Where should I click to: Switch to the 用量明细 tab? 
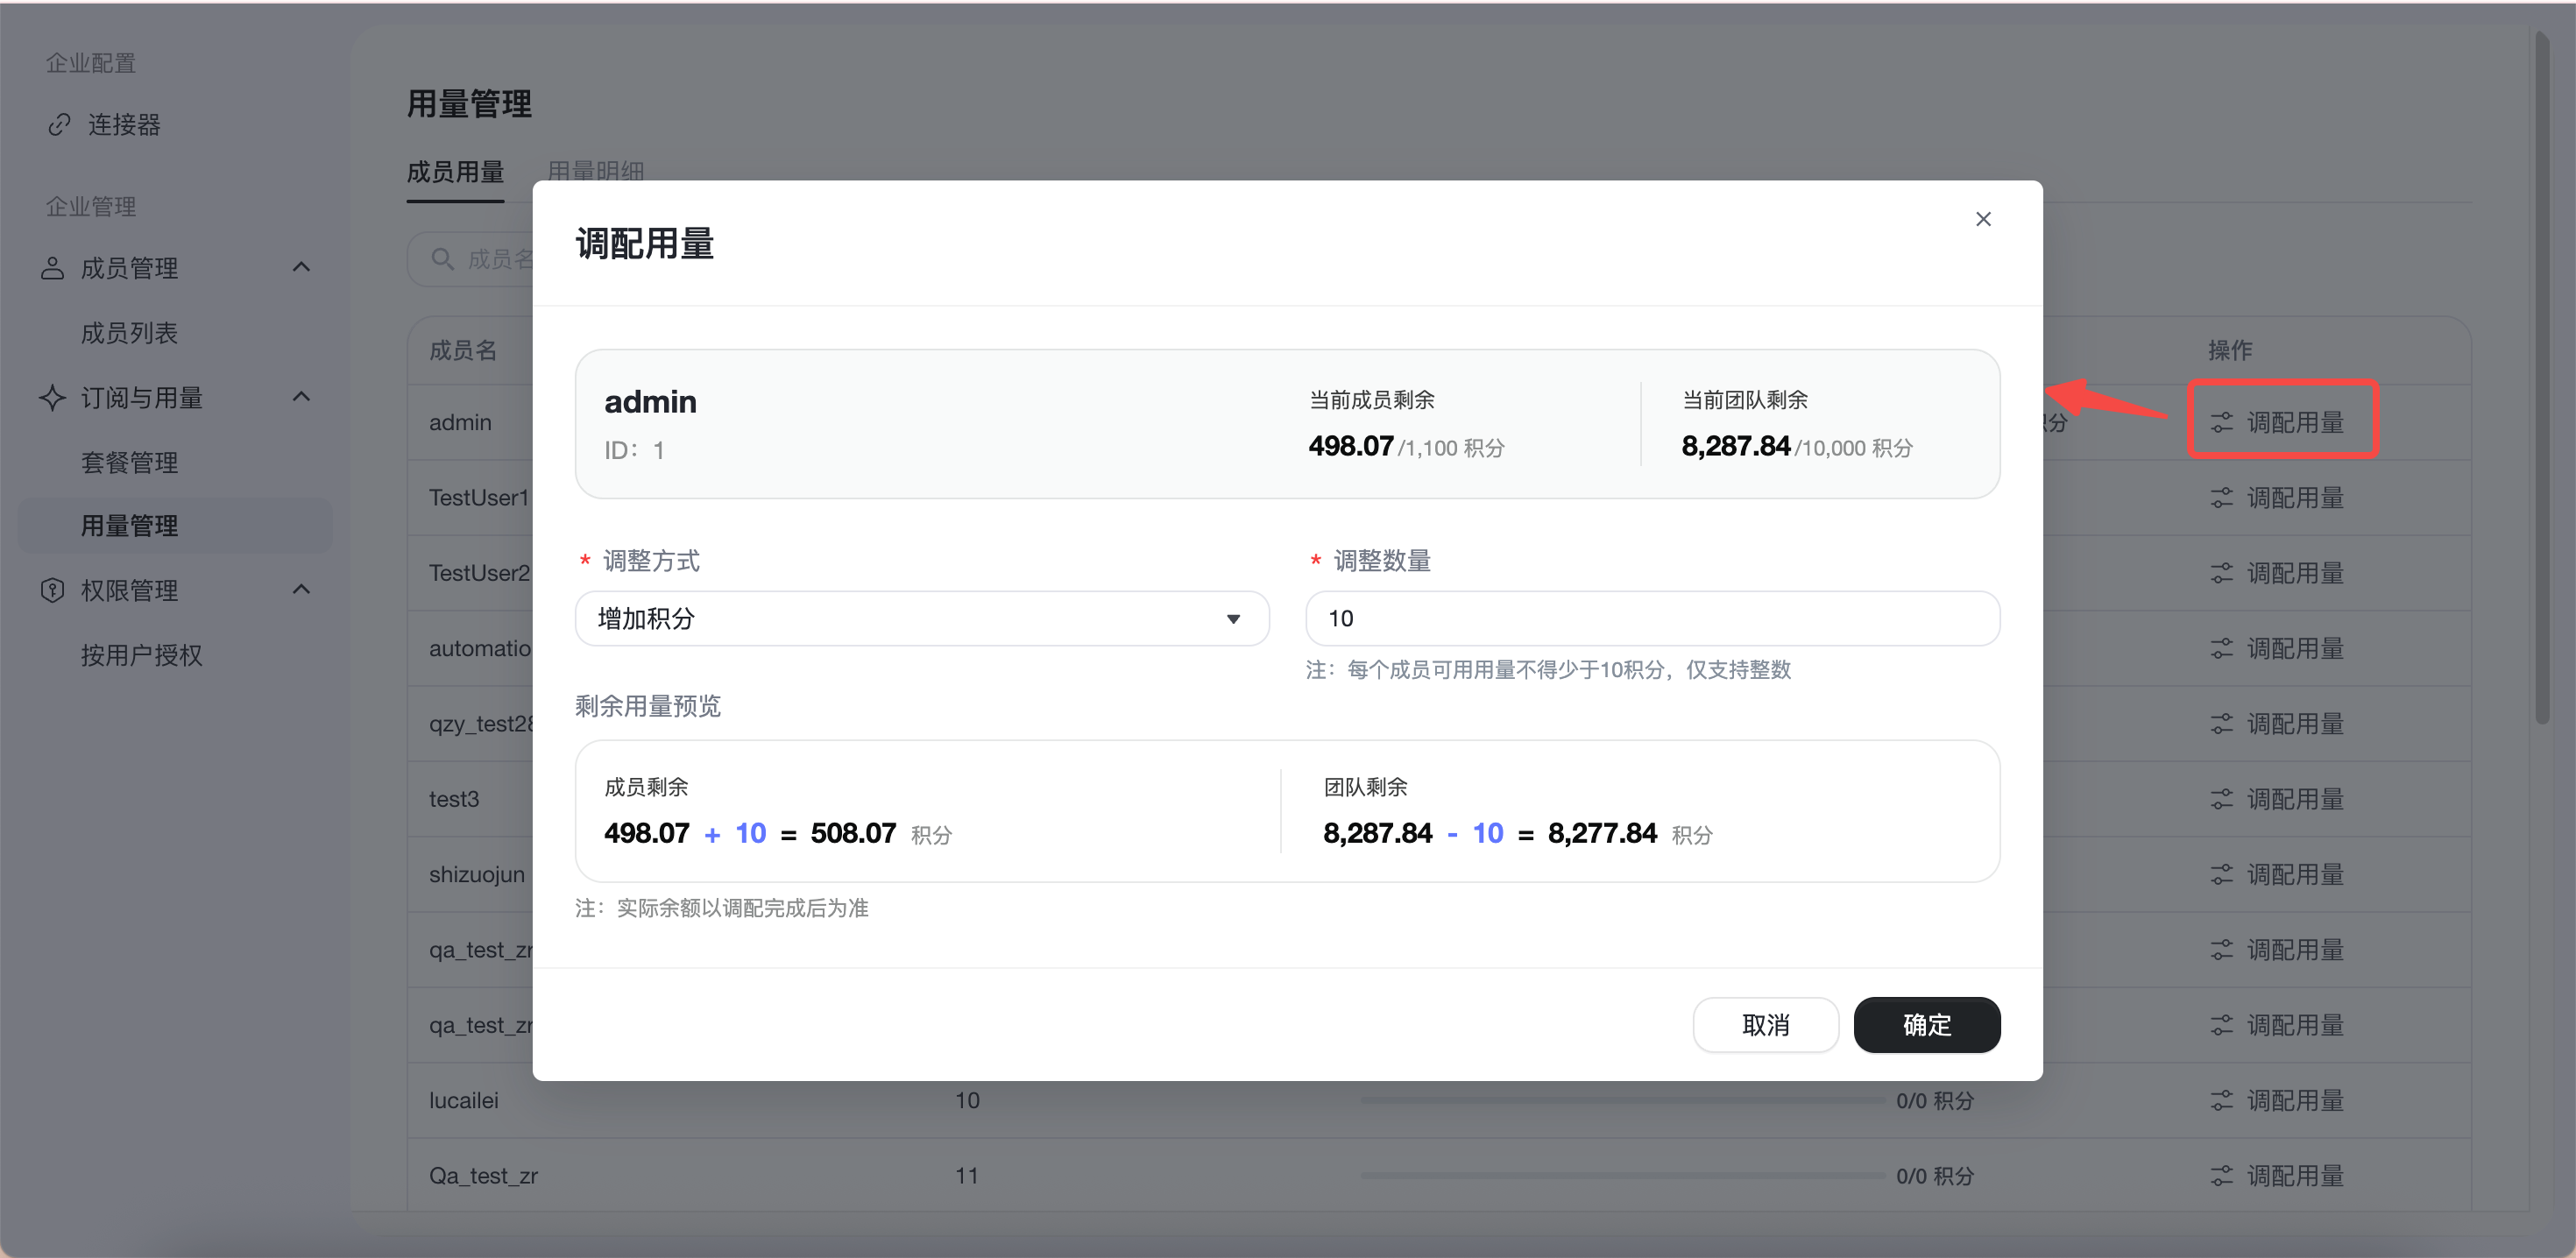[595, 170]
